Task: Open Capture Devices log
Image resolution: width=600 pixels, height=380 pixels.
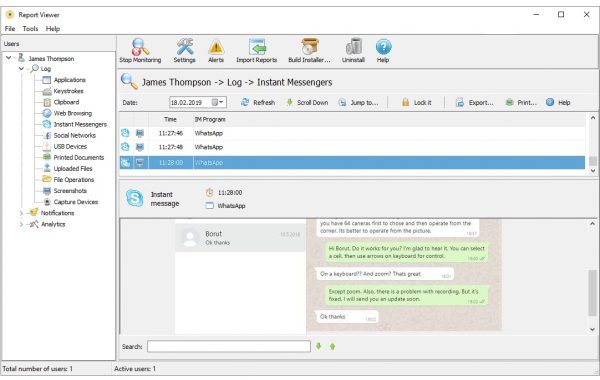Action: pyautogui.click(x=75, y=202)
